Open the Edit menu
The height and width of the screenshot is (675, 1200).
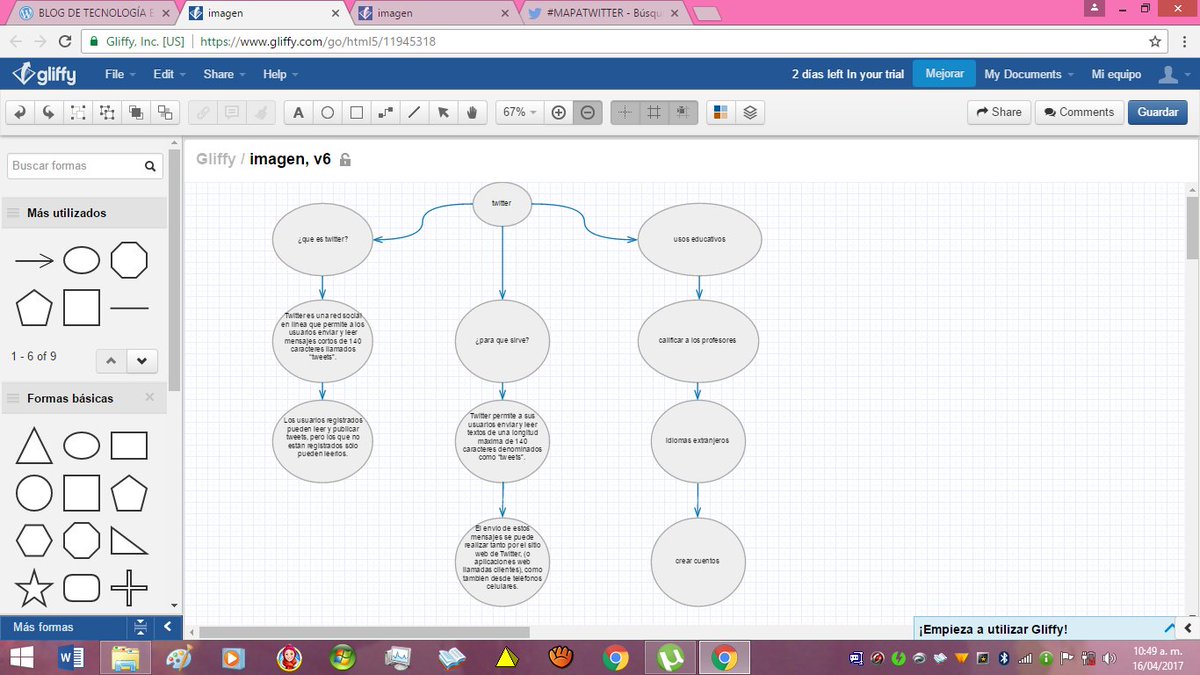pos(168,74)
